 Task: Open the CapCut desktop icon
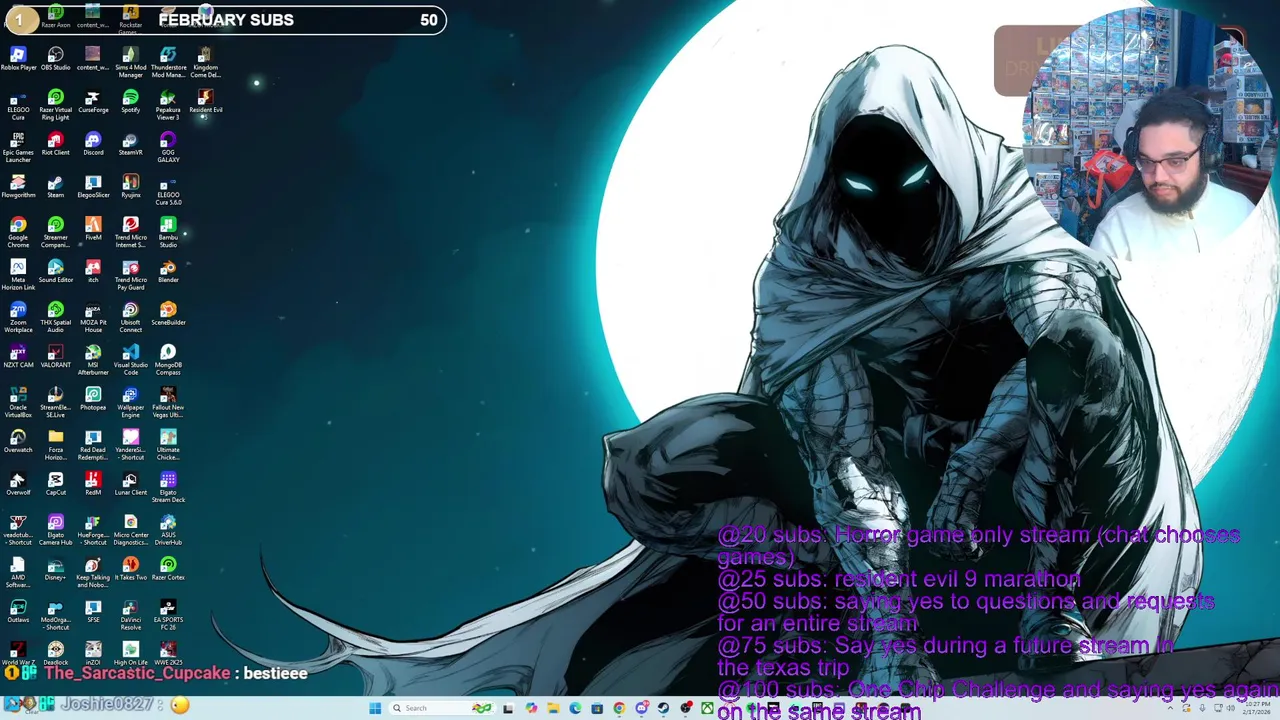pos(55,484)
